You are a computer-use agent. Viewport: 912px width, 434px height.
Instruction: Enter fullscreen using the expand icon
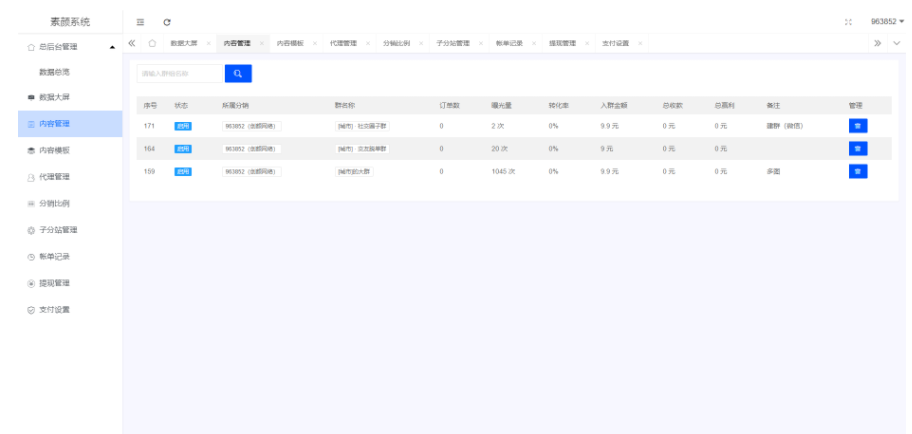pyautogui.click(x=849, y=21)
